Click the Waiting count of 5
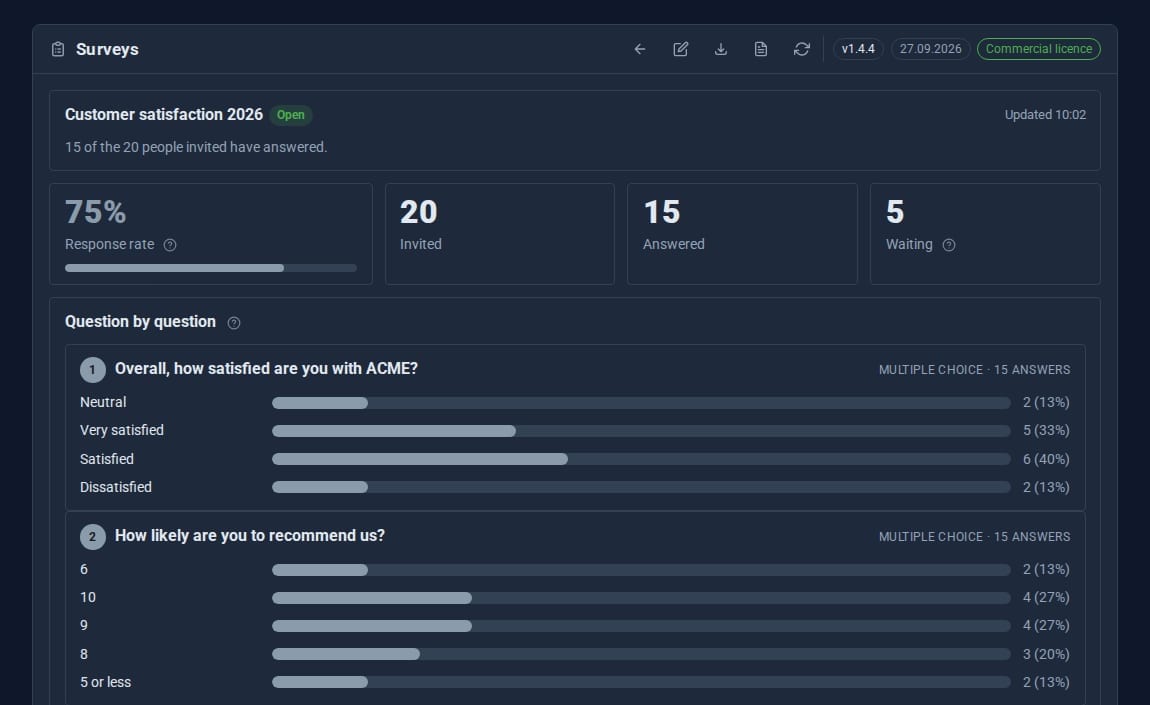The height and width of the screenshot is (705, 1150). (895, 213)
